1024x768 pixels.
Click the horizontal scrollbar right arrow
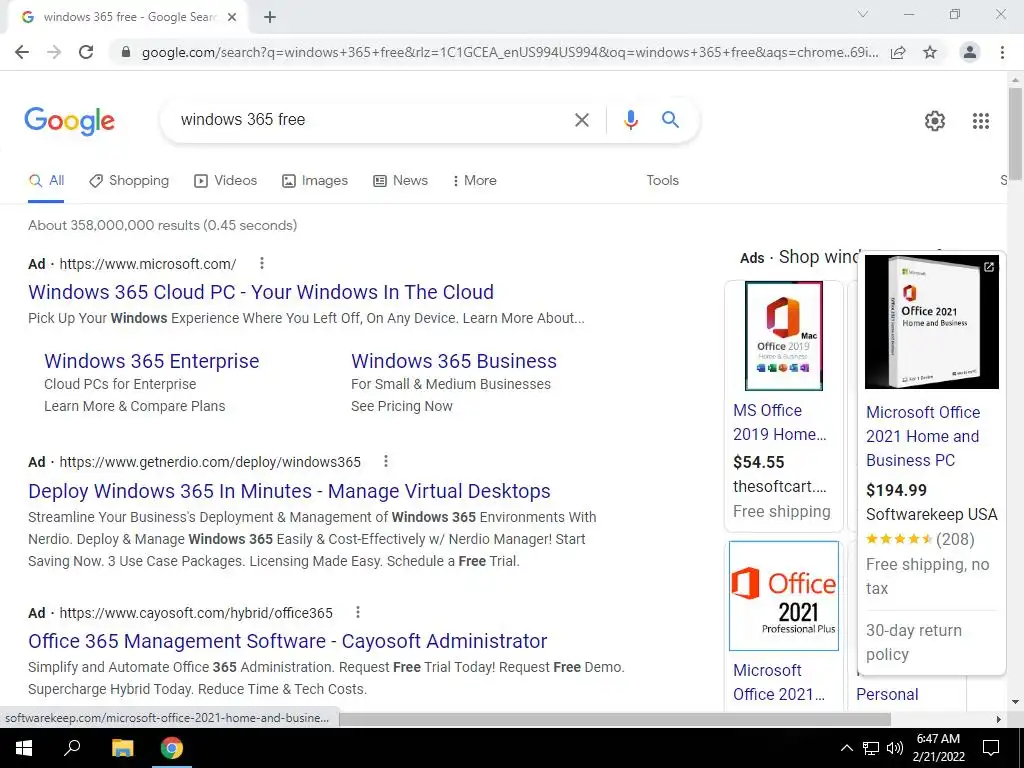coord(999,719)
